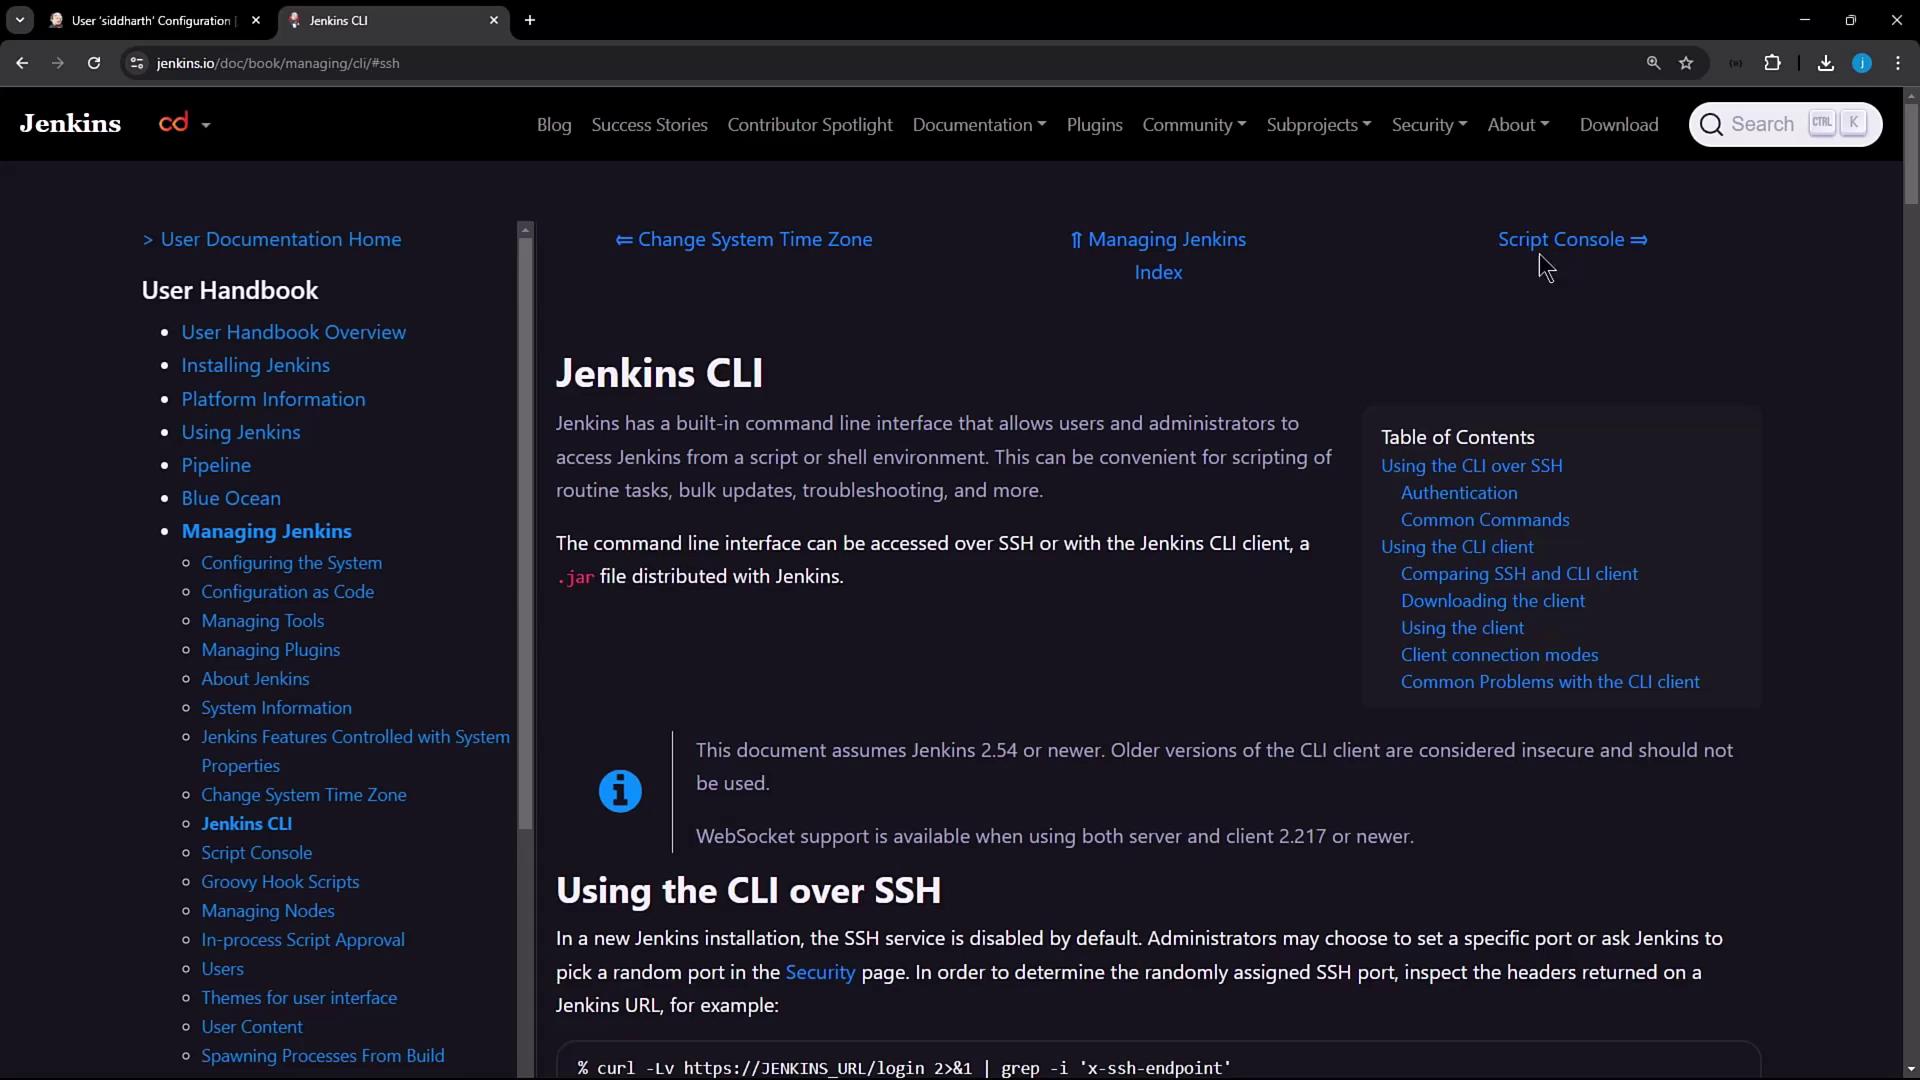
Task: Open the tab search dropdown arrow
Action: pos(20,20)
